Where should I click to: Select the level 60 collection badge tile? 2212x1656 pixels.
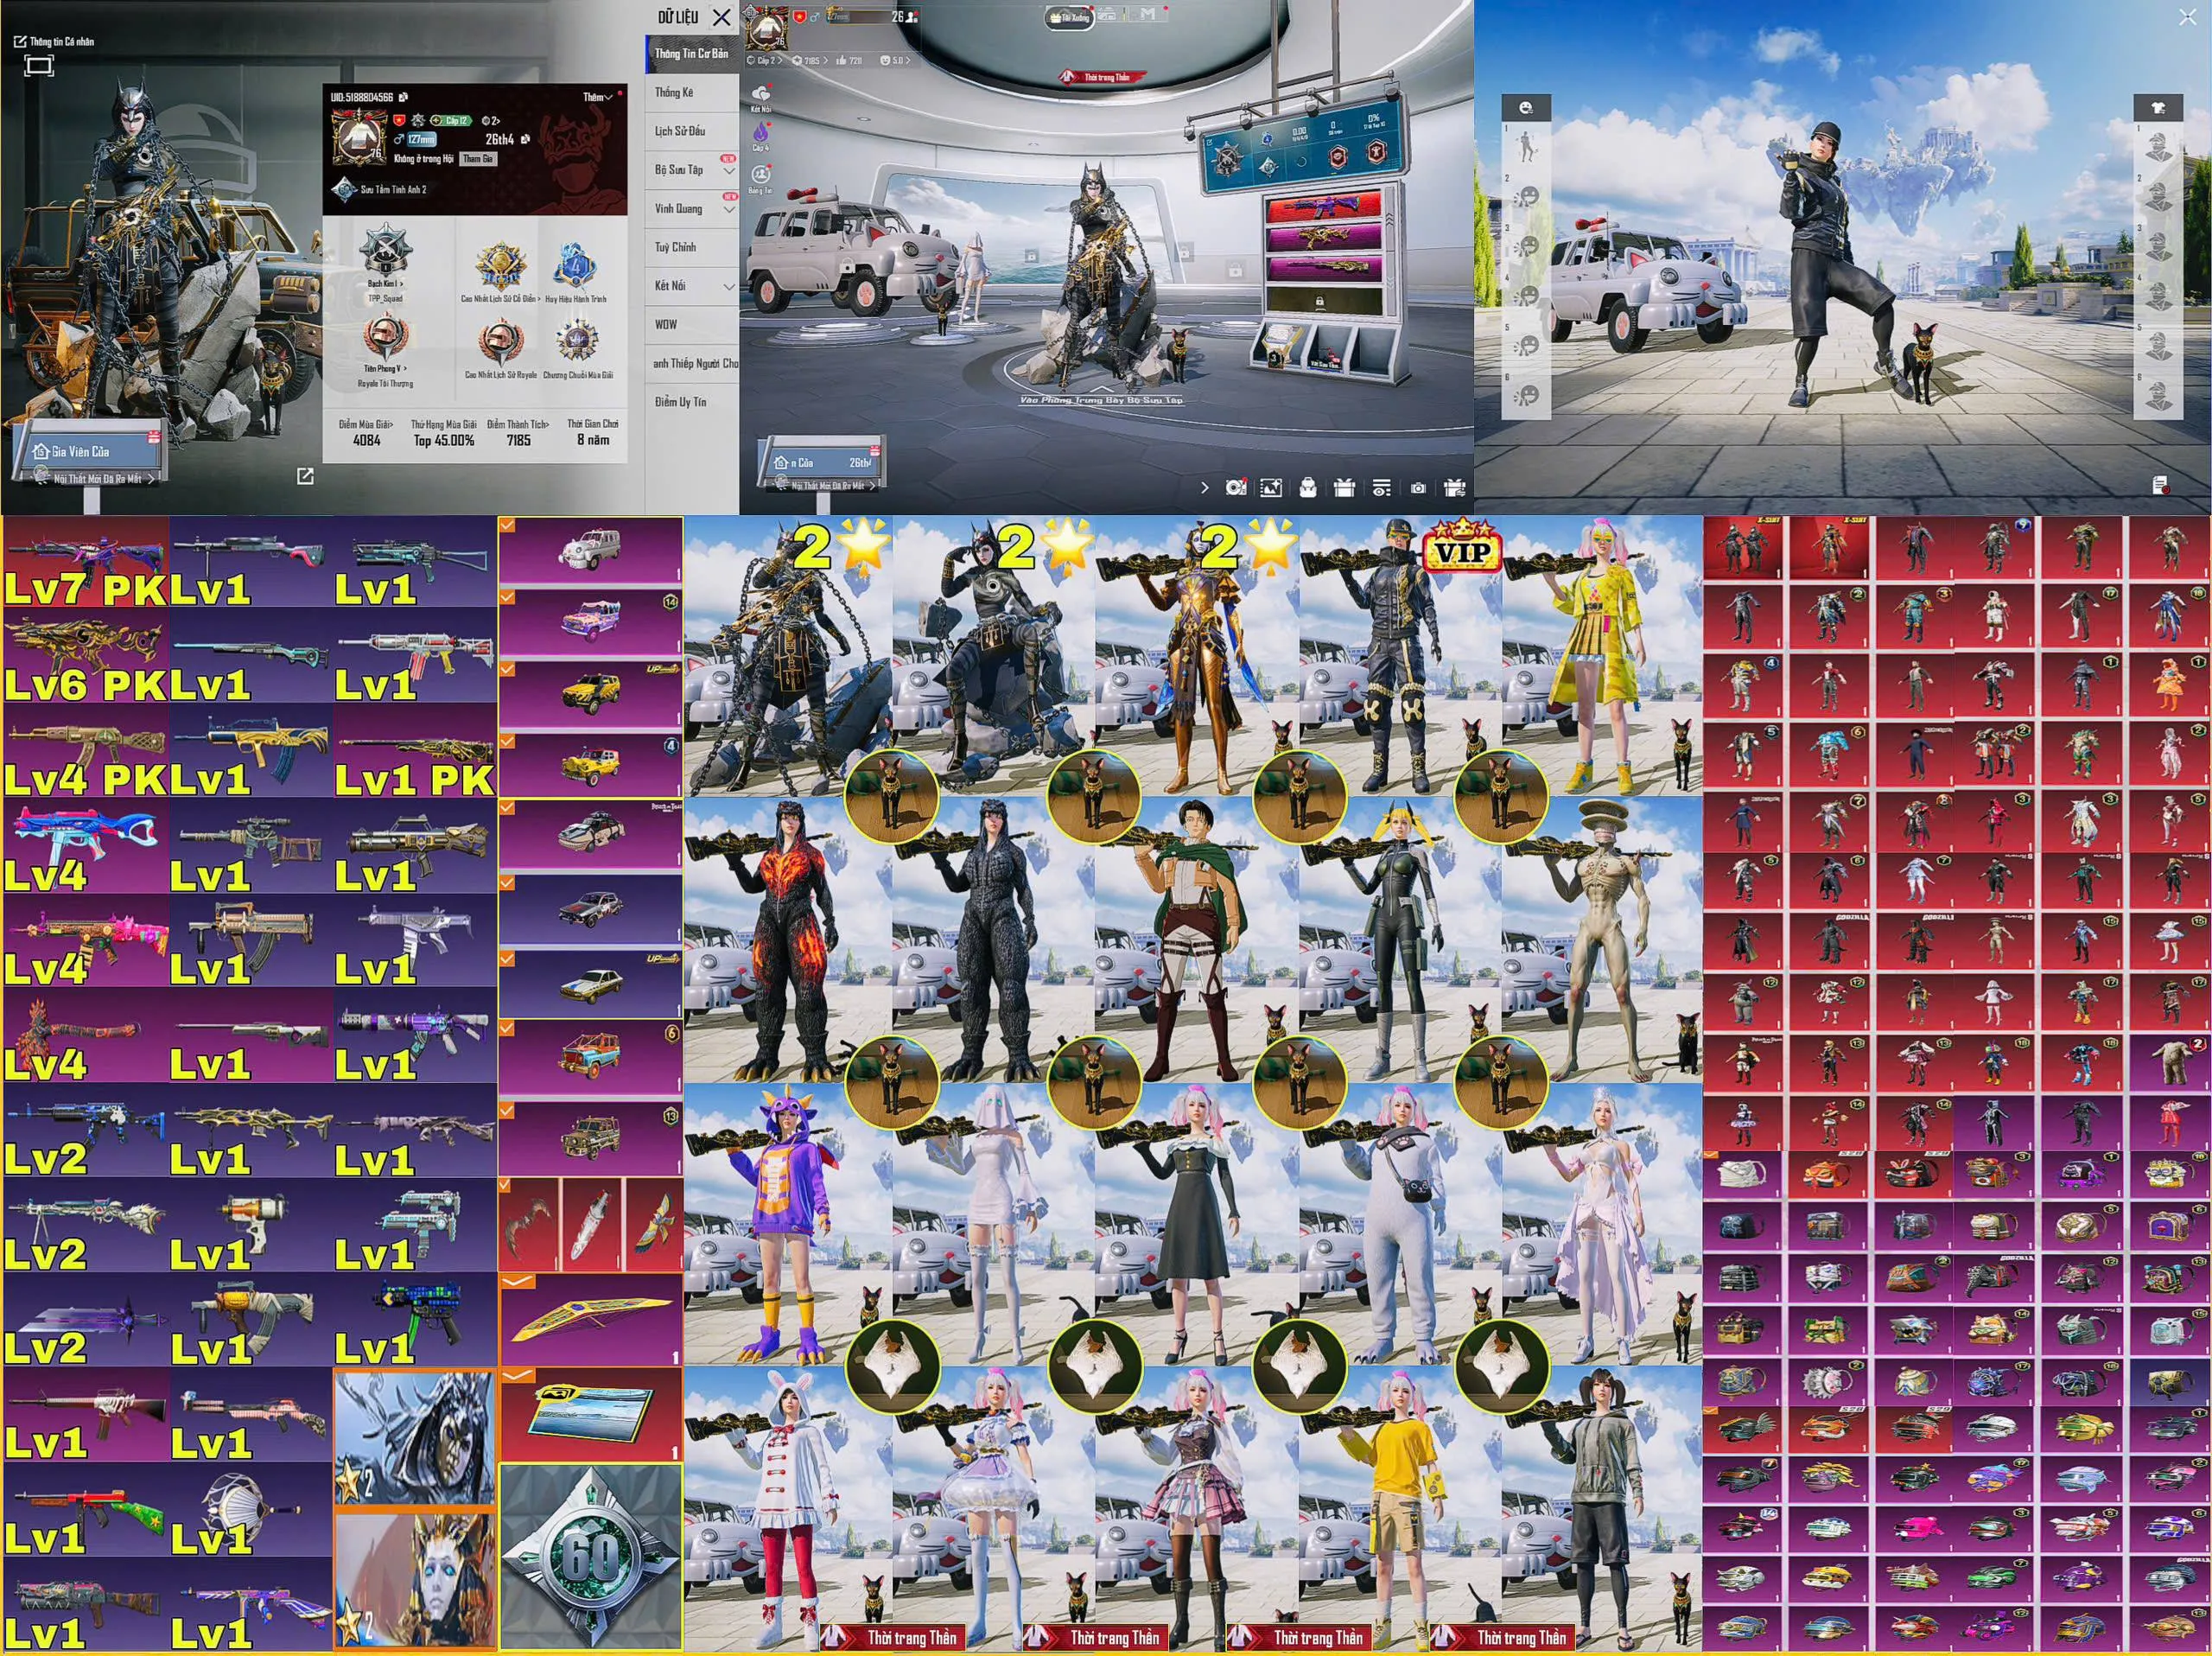590,1558
